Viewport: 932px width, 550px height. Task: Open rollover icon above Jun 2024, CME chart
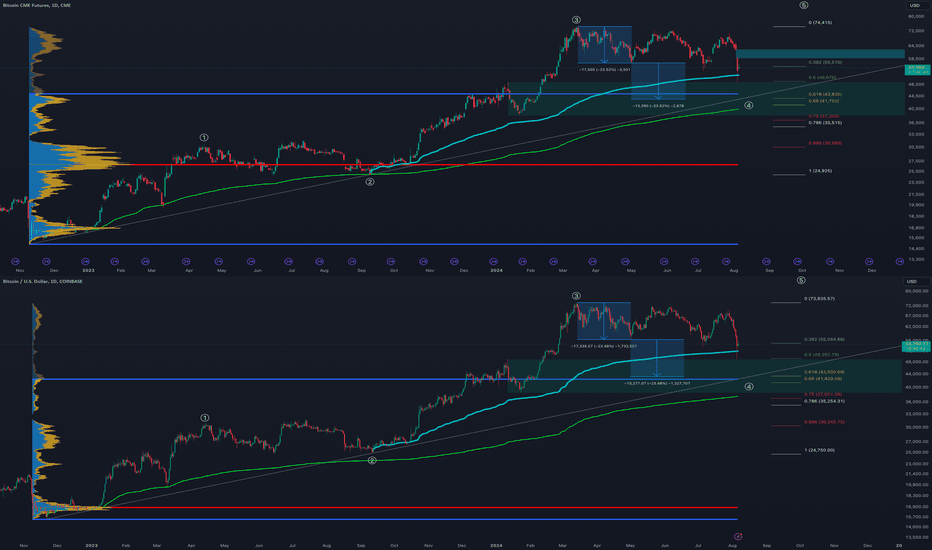coord(664,261)
